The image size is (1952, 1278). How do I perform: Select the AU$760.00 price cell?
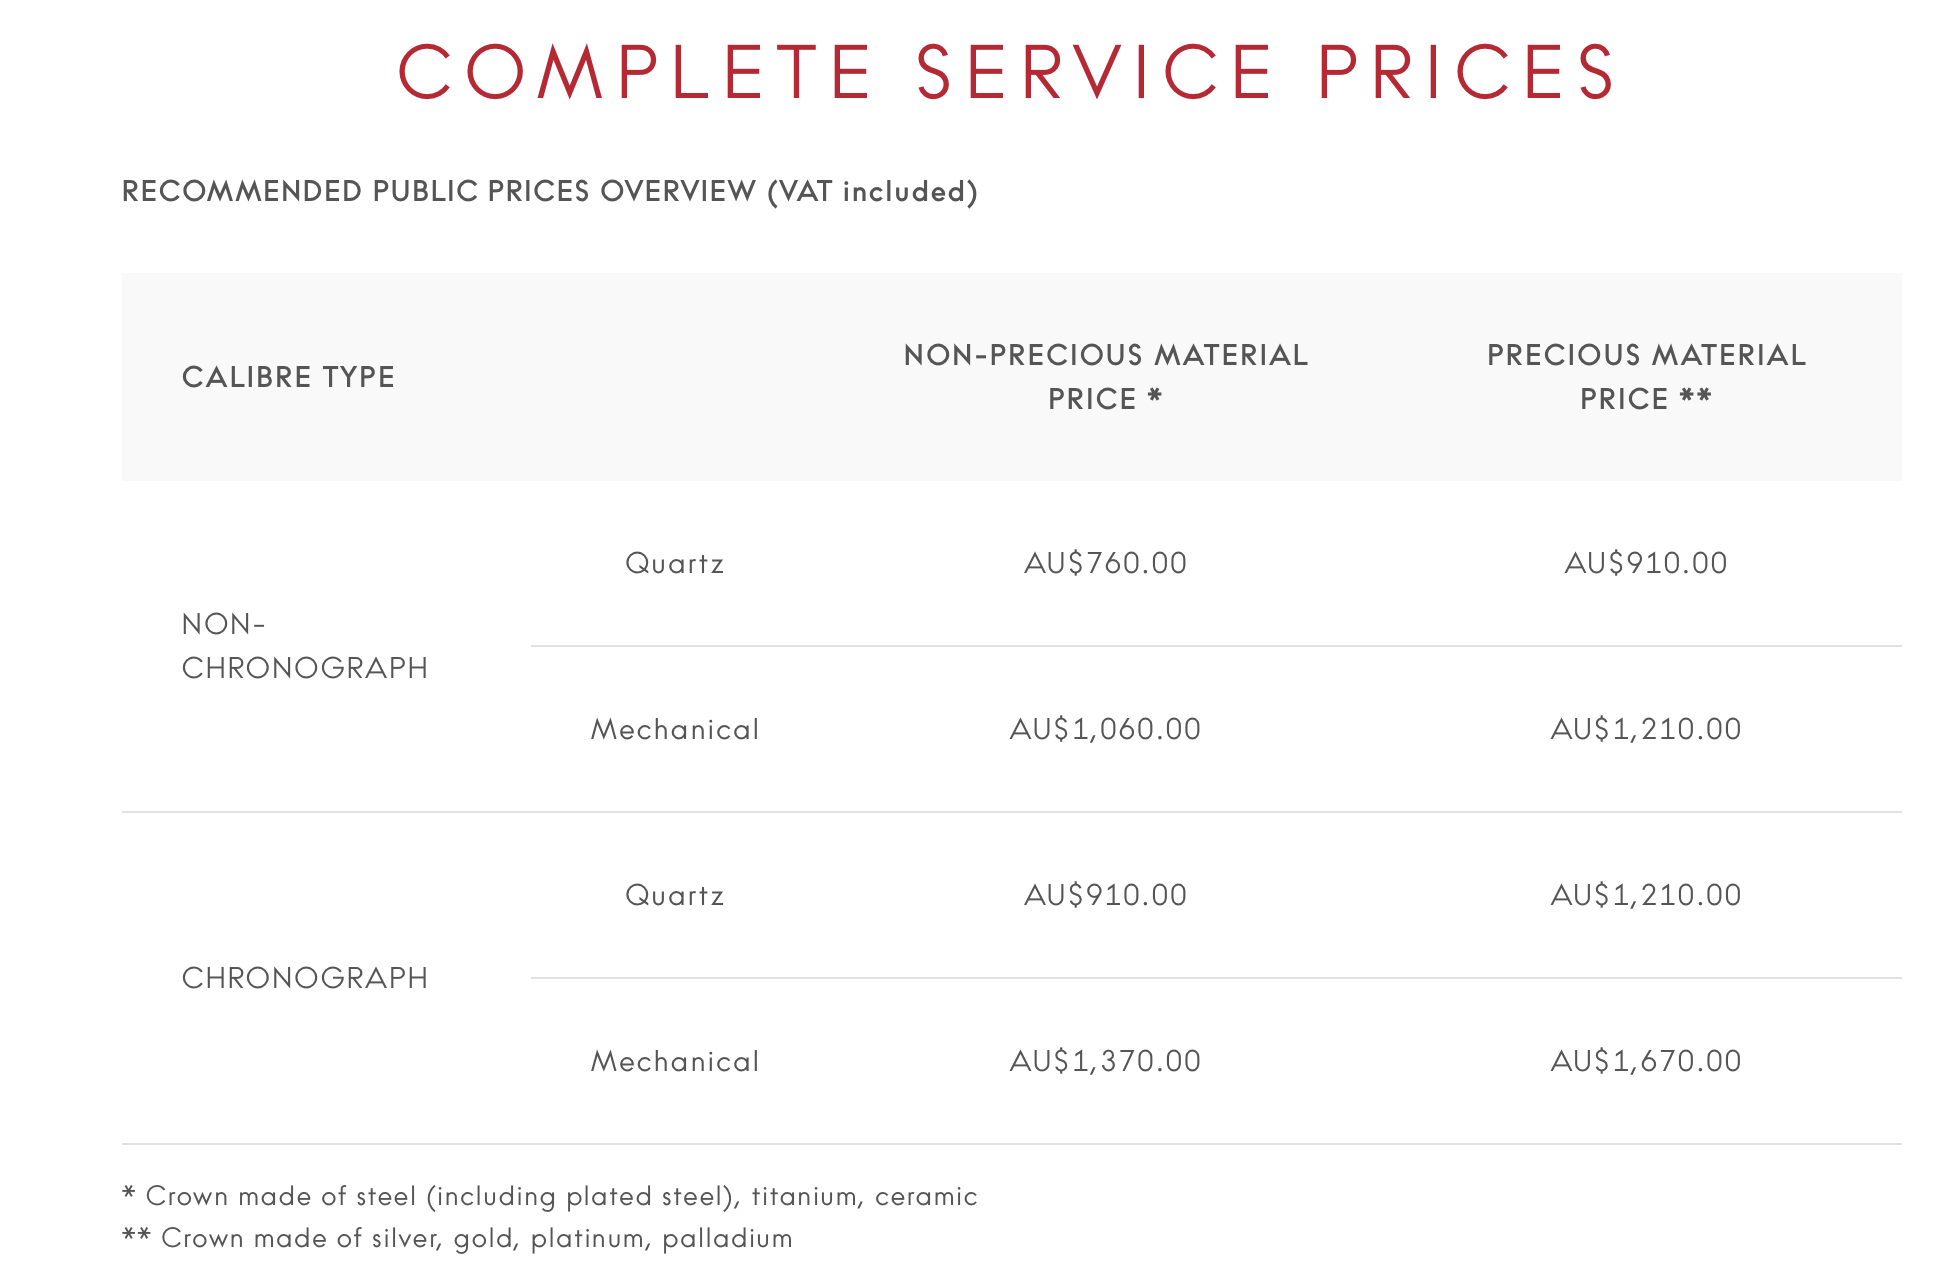pos(1105,564)
